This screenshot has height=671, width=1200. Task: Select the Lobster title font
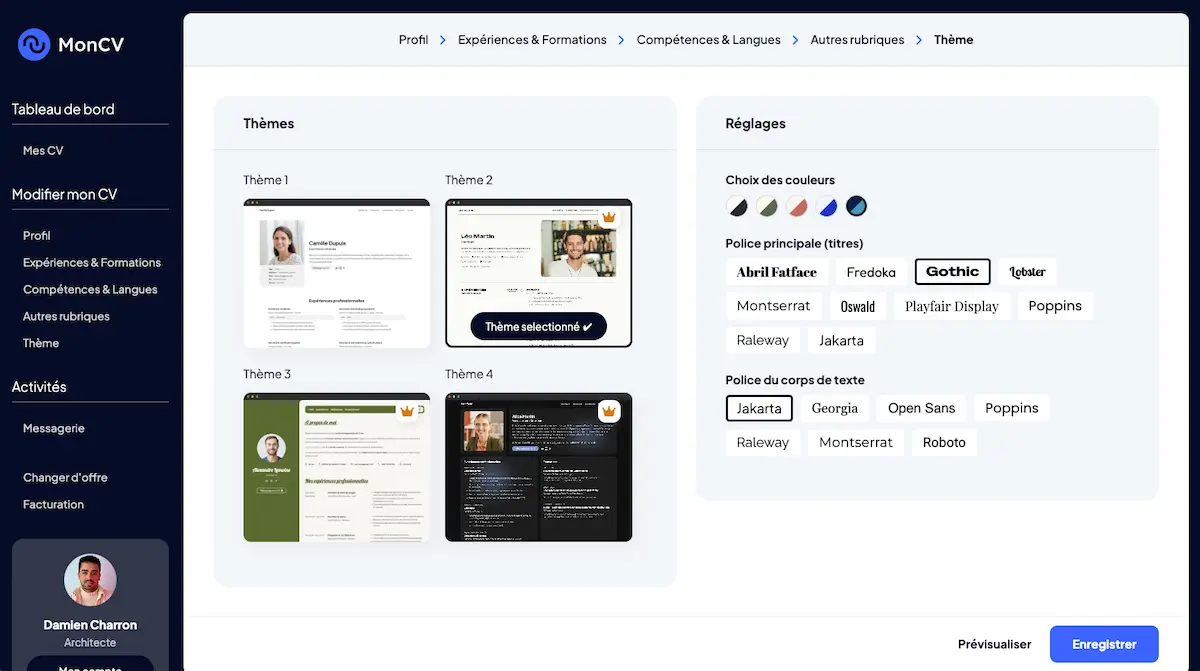click(x=1026, y=271)
